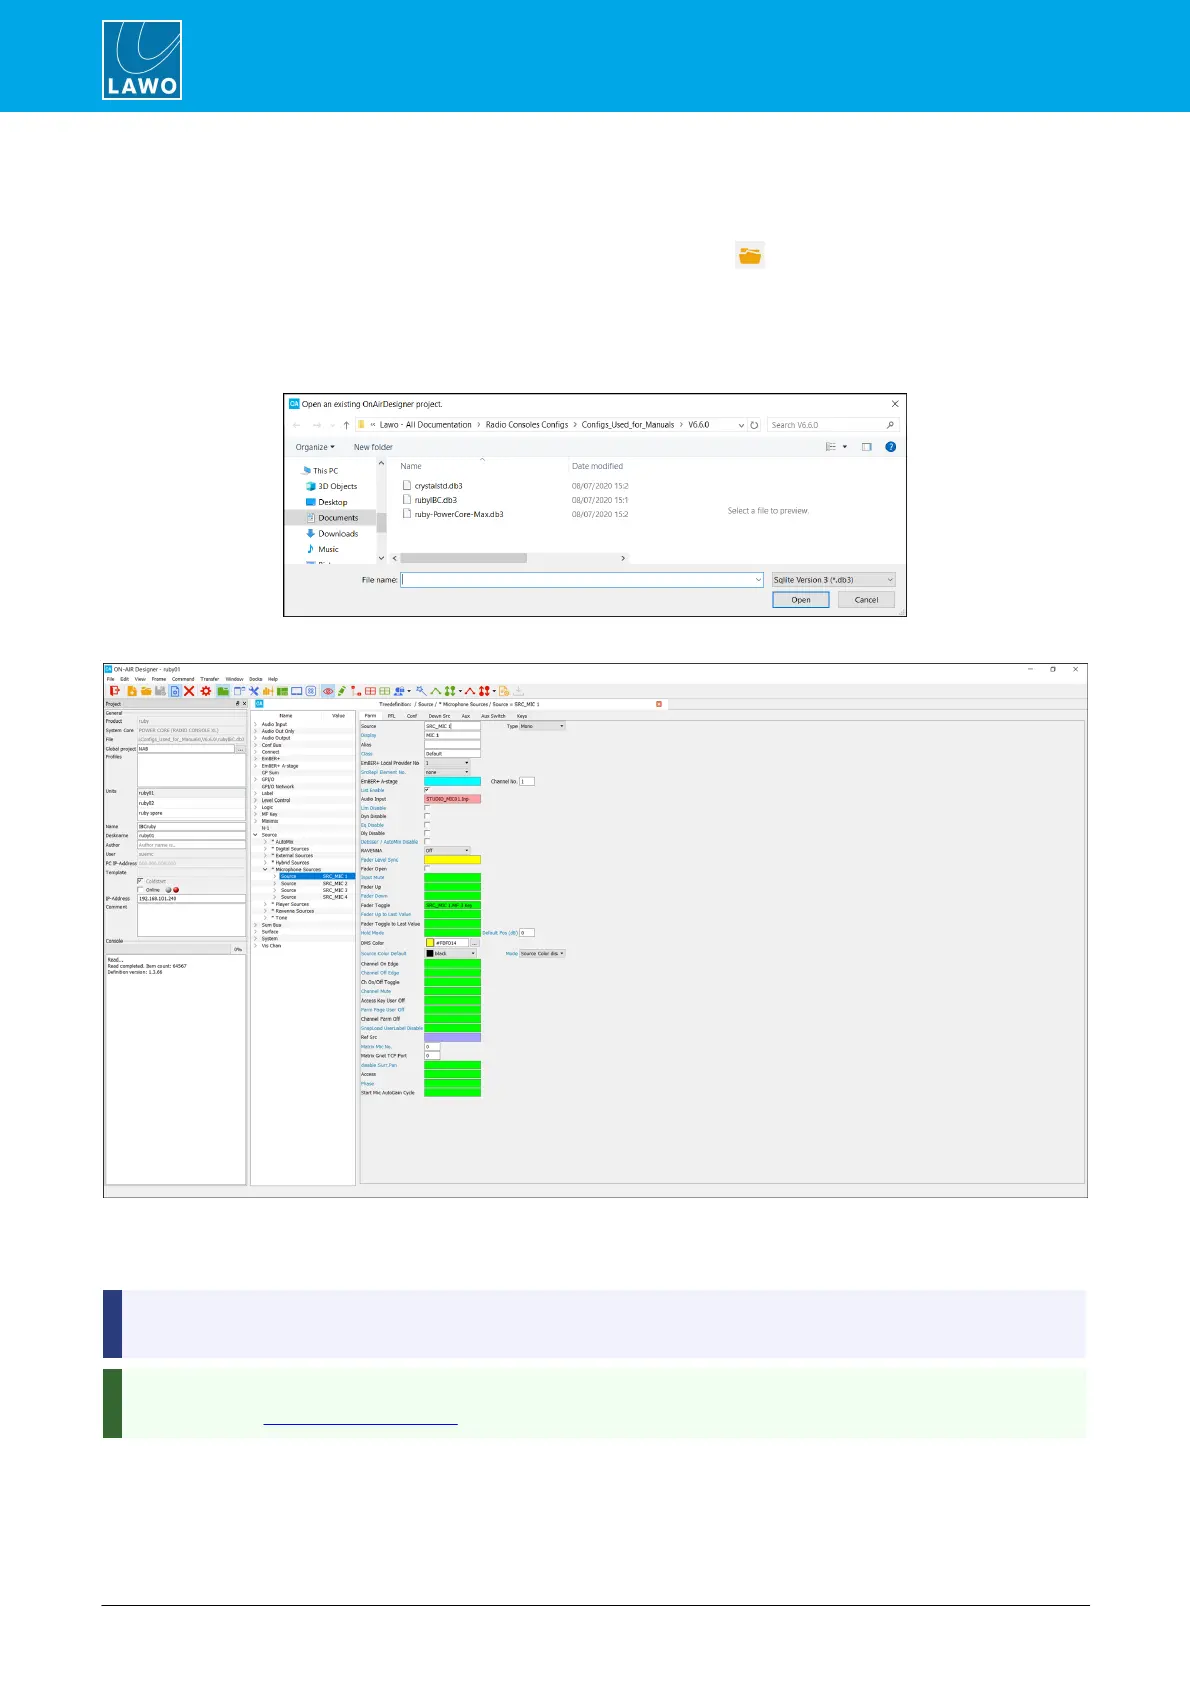Toggle the Coldstart checkbox in Project panel

pyautogui.click(x=140, y=881)
